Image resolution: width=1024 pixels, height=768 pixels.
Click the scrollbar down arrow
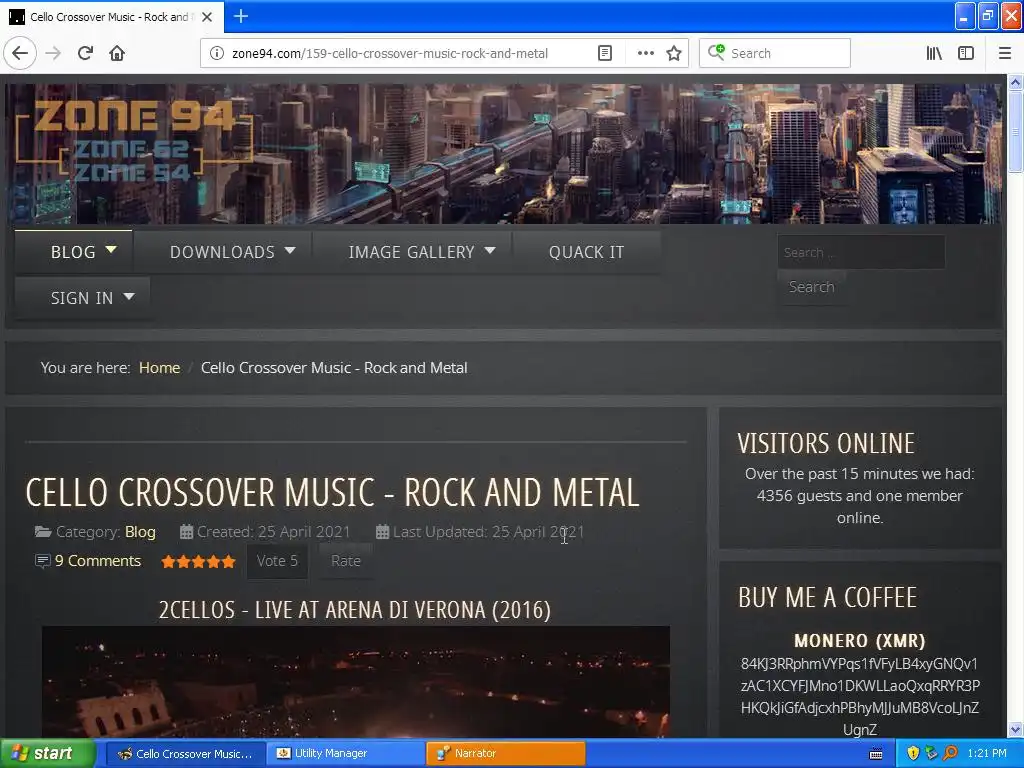point(1015,729)
